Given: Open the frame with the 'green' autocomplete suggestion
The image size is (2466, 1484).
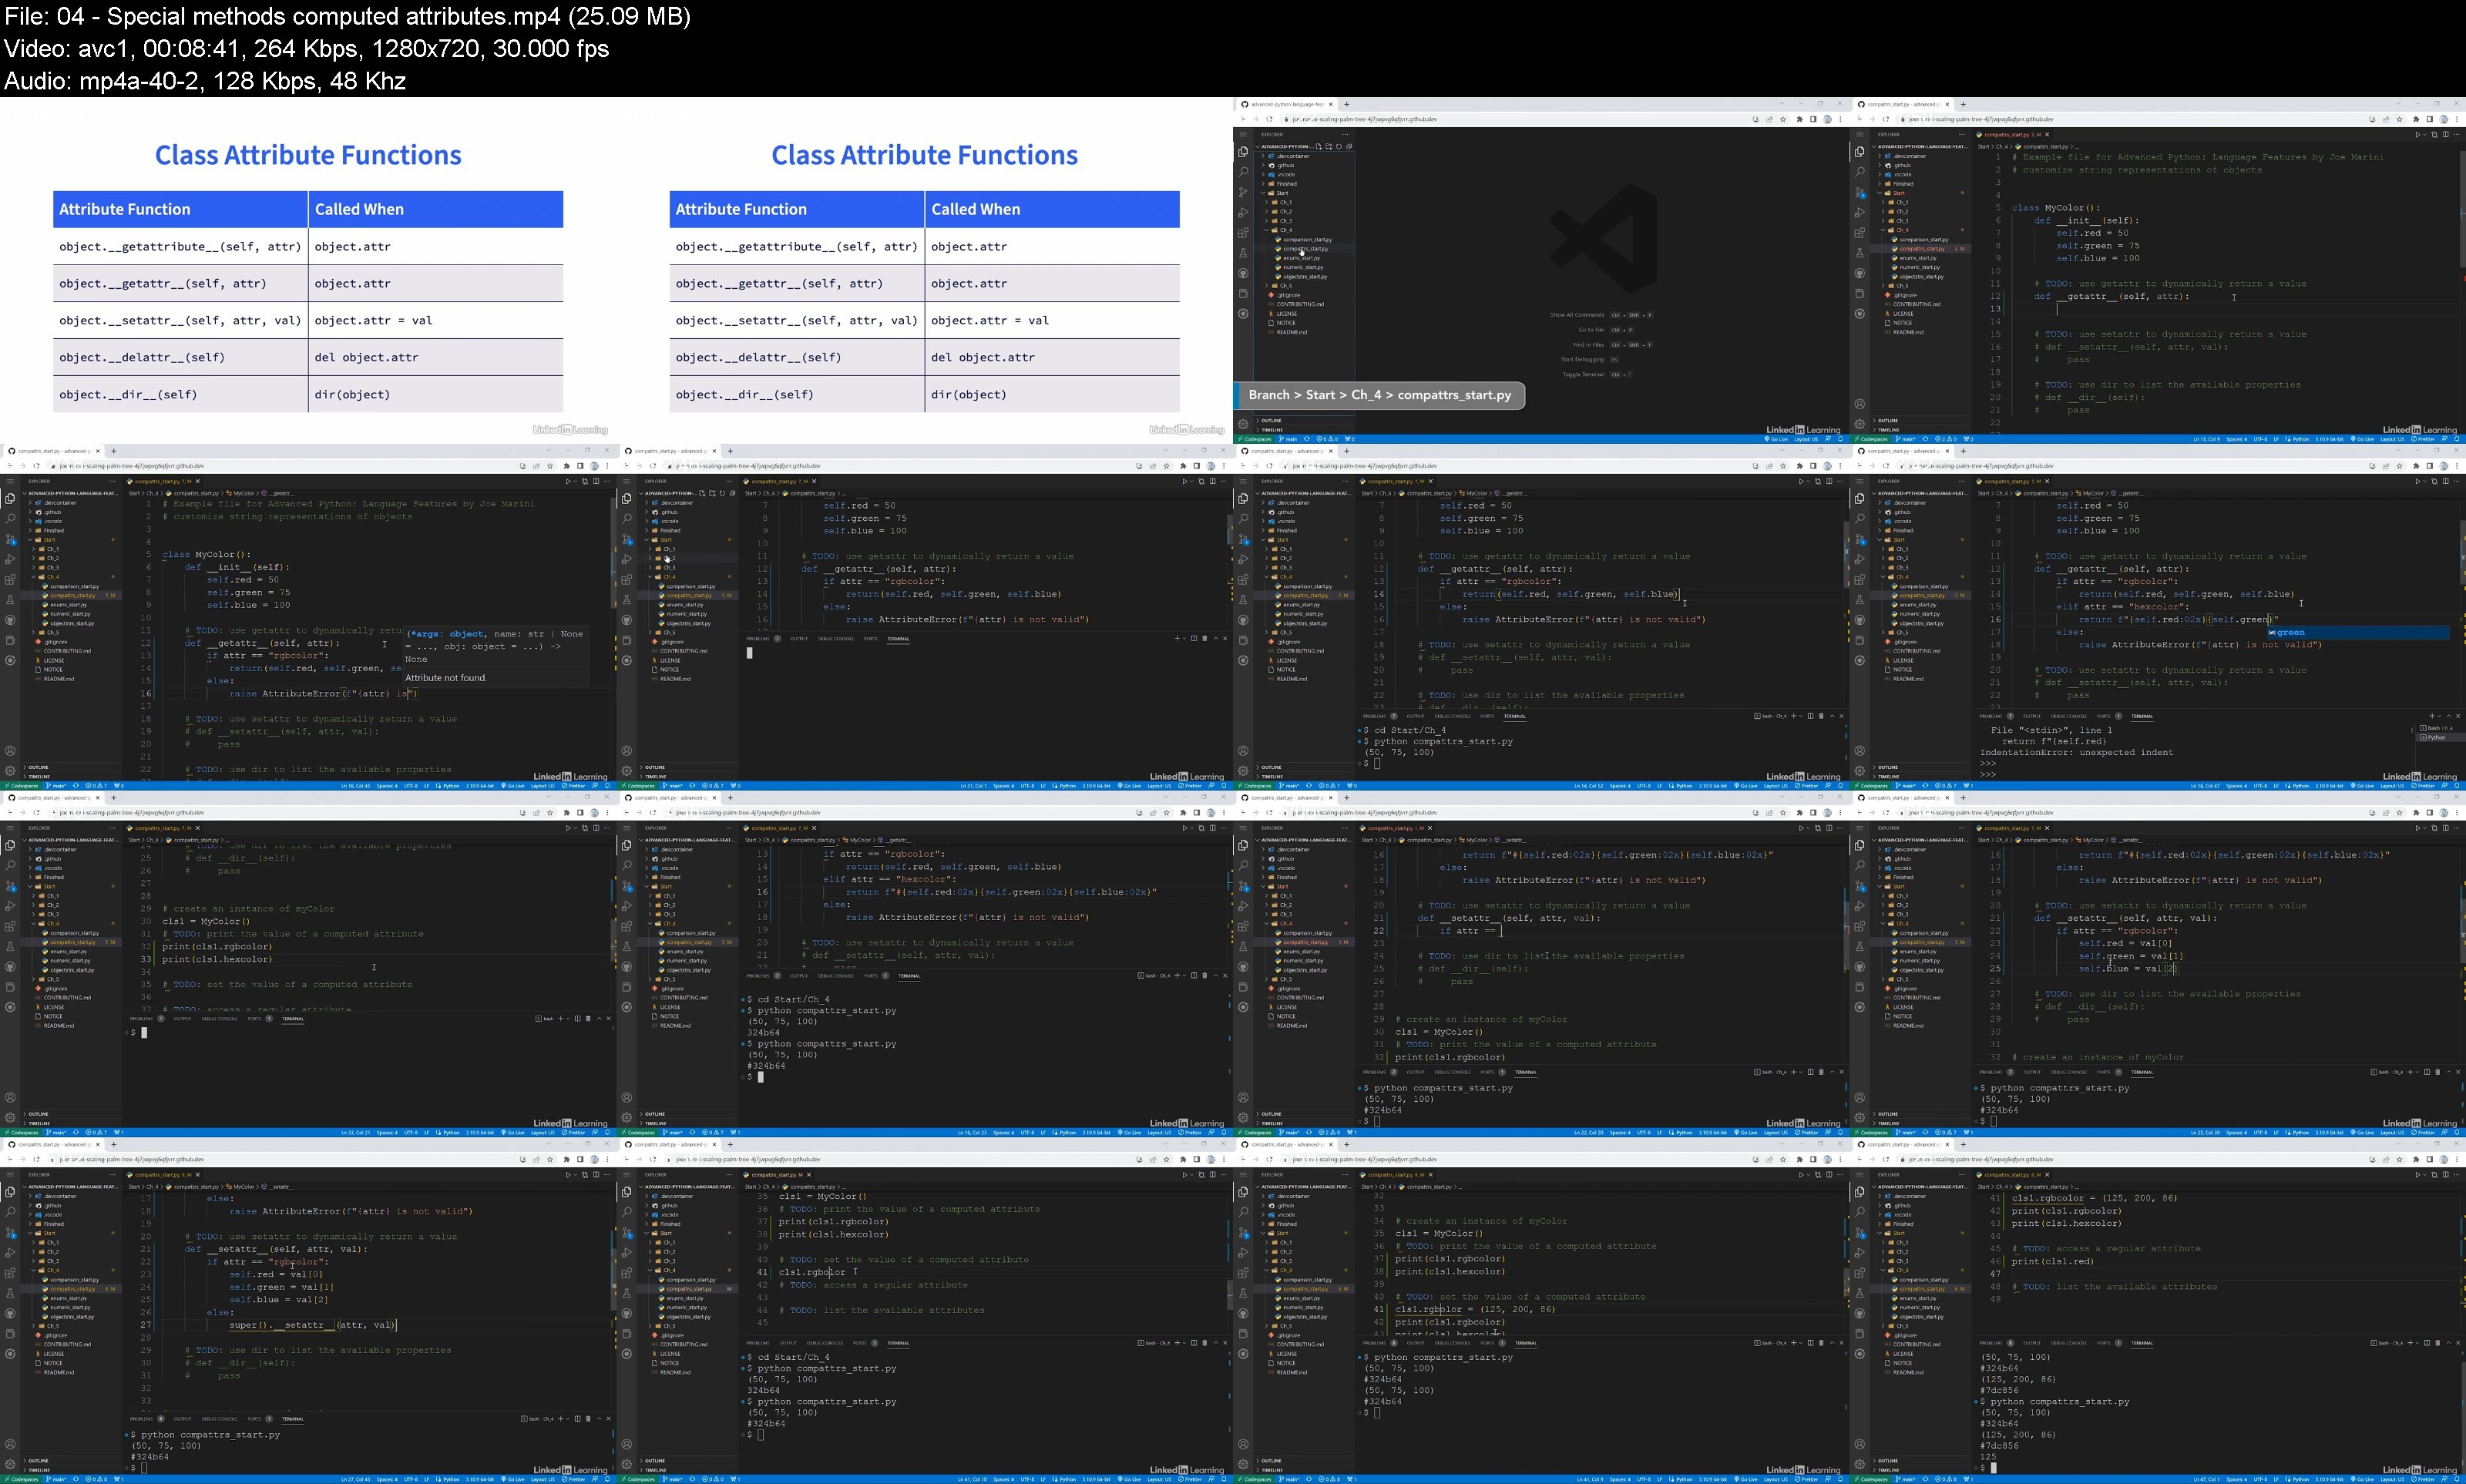Looking at the screenshot, I should click(2158, 617).
